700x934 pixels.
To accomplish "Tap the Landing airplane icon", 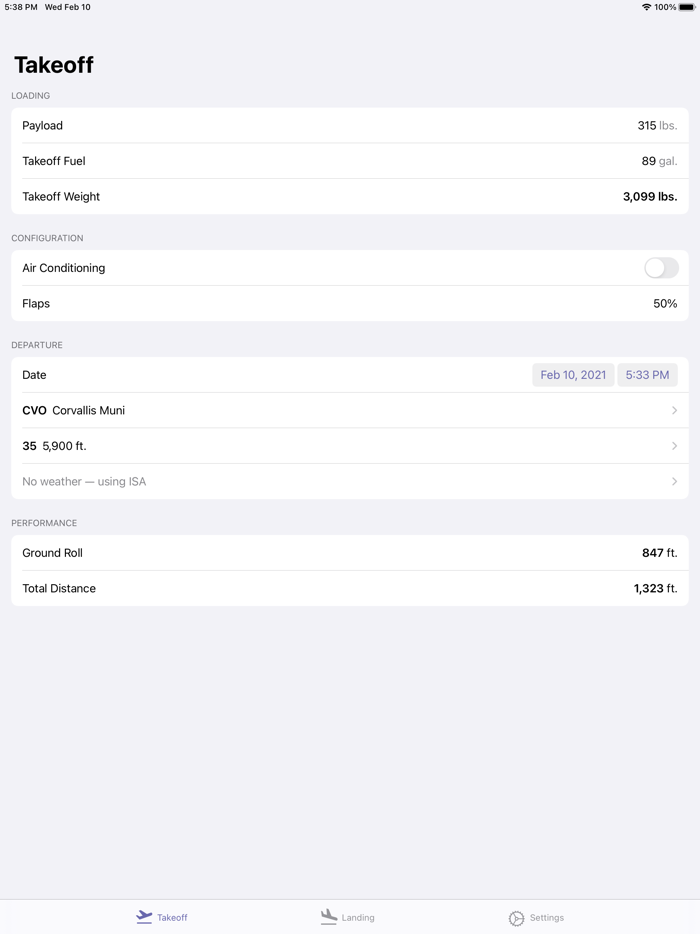I will (x=329, y=917).
